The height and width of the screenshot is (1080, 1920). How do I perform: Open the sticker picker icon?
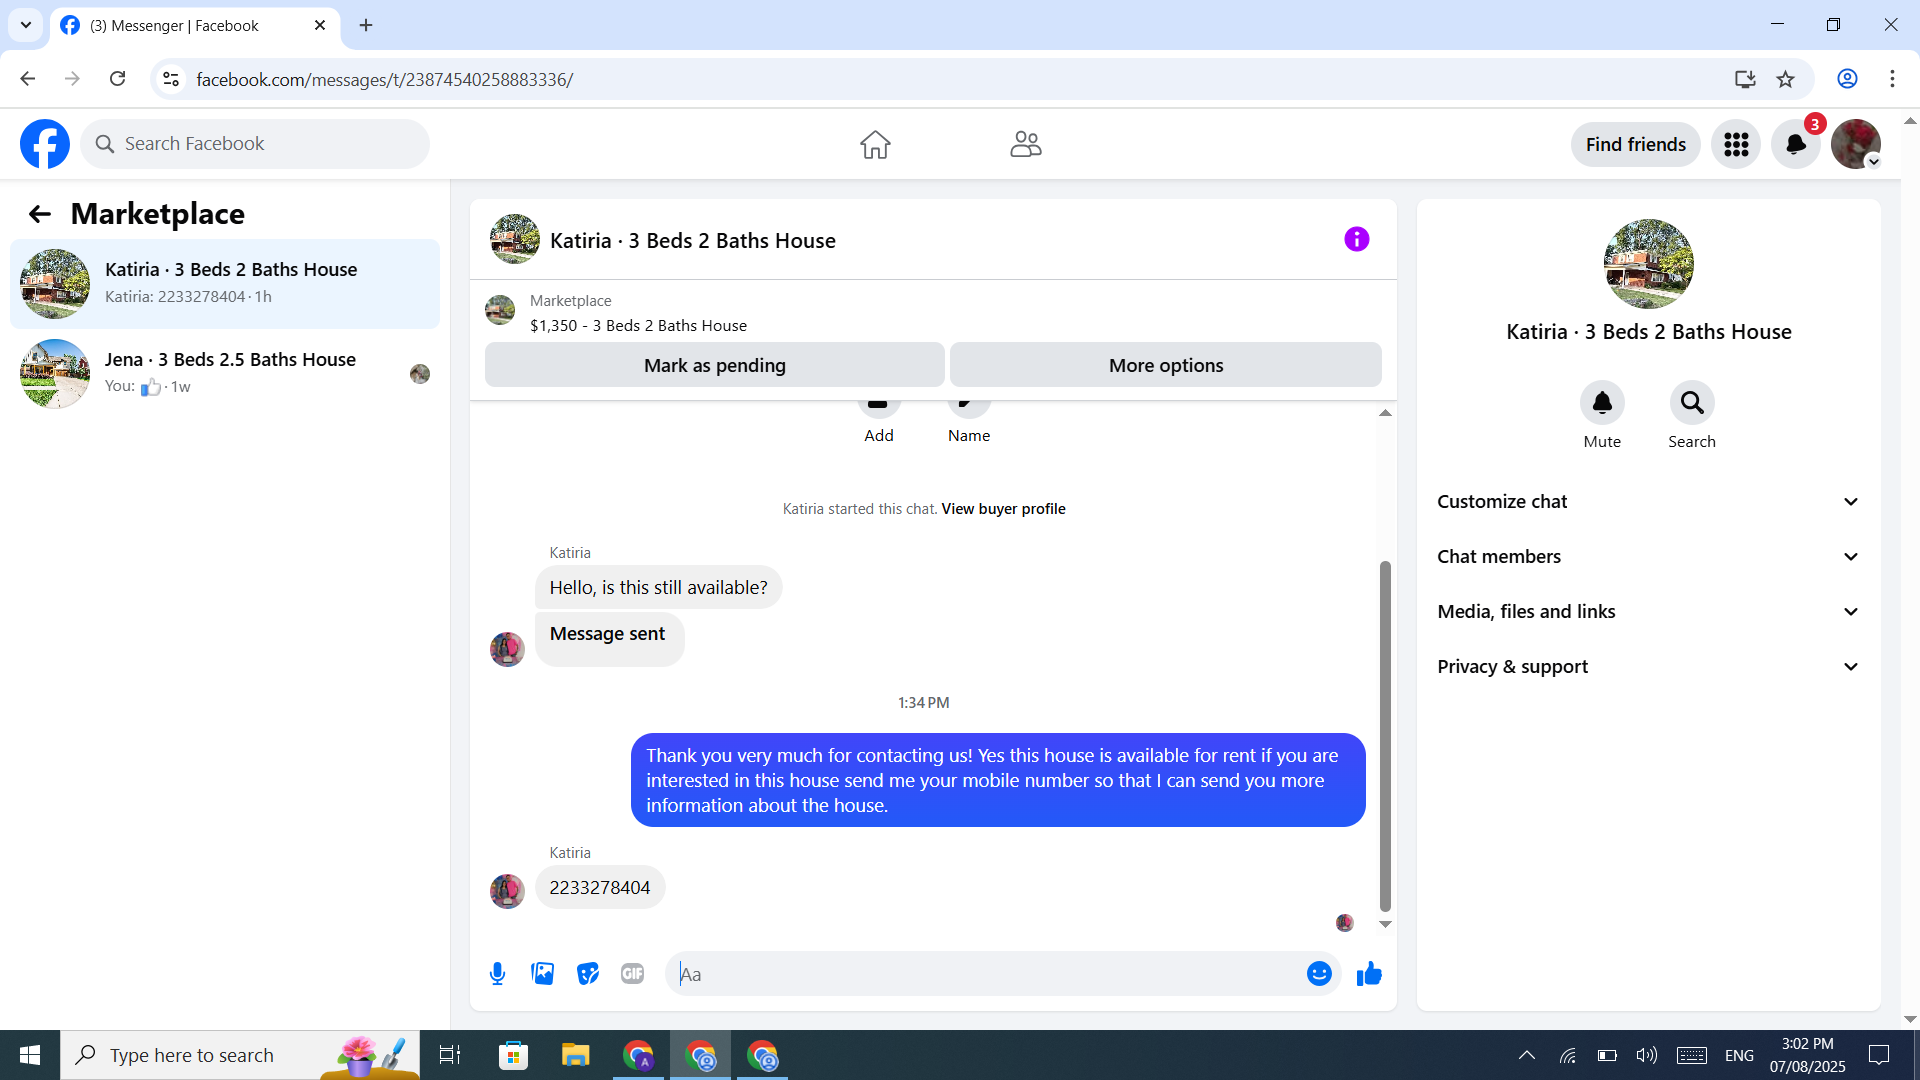coord(588,973)
